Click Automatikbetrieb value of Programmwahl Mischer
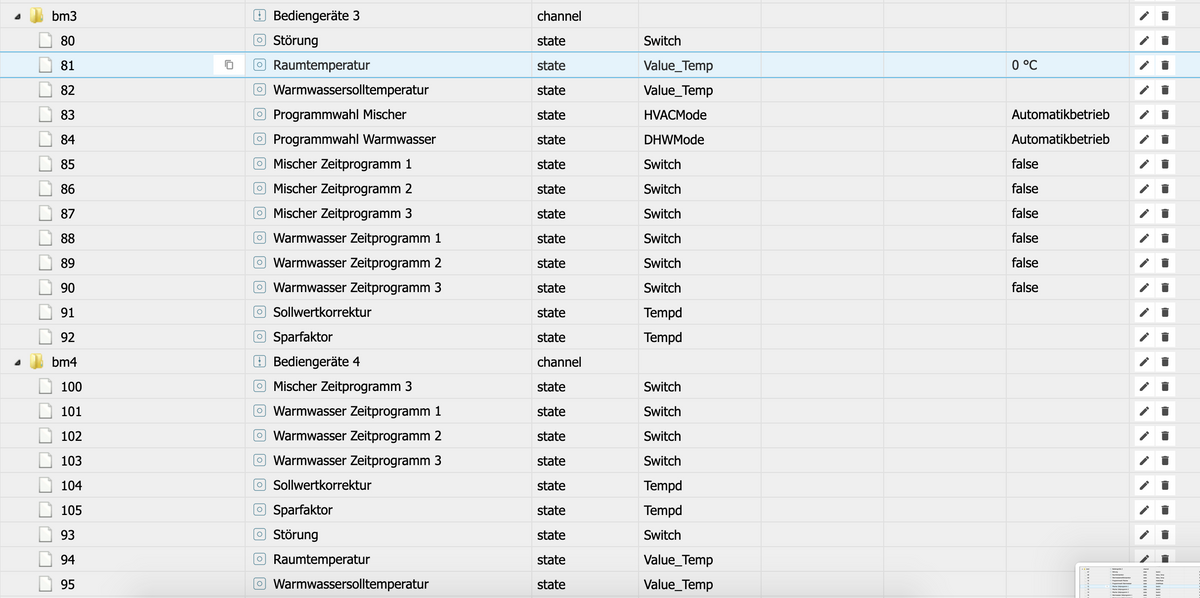The width and height of the screenshot is (1200, 598). 1060,115
